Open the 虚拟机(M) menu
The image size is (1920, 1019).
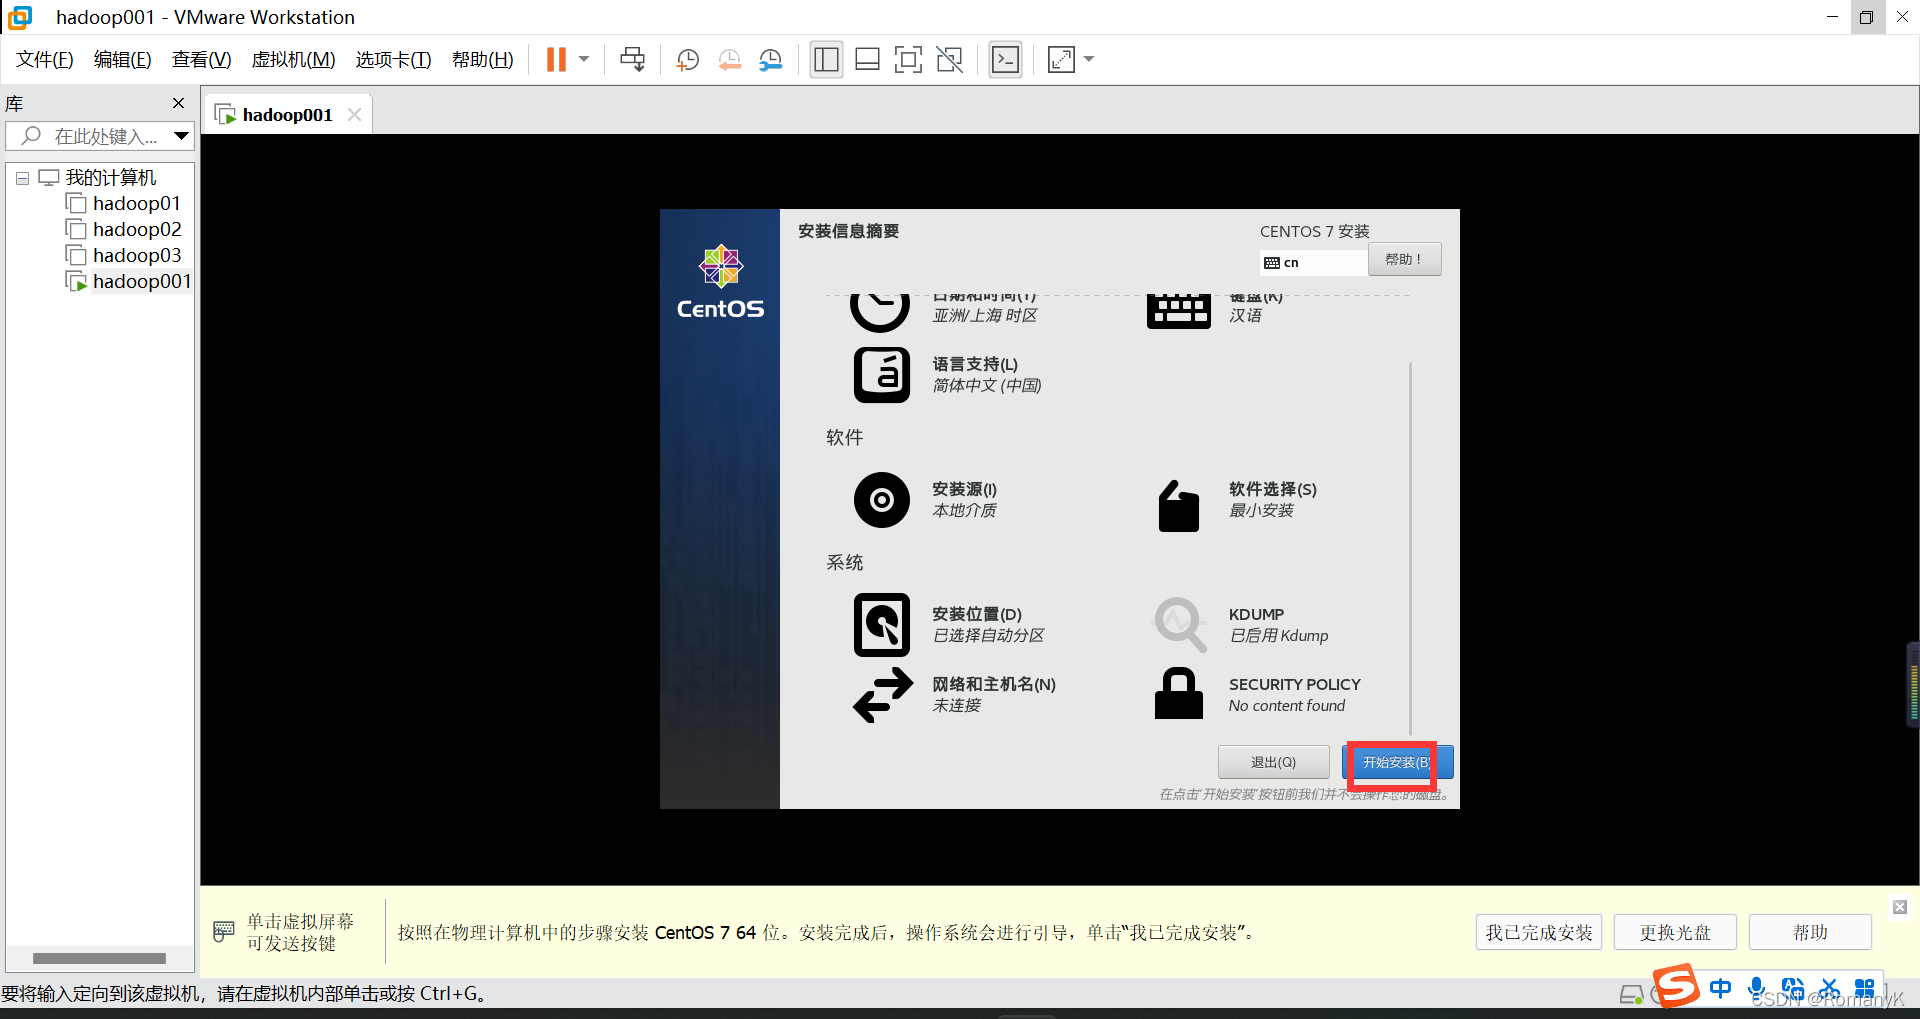click(x=293, y=60)
